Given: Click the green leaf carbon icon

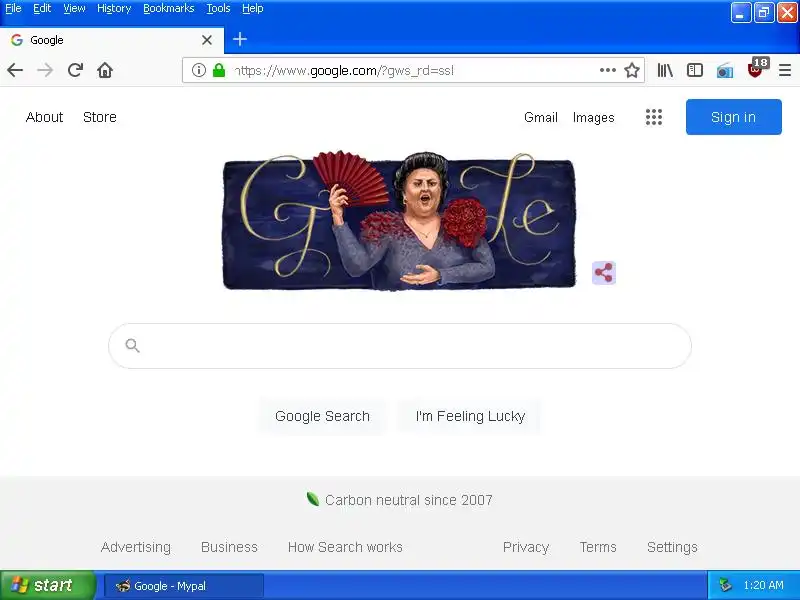Looking at the screenshot, I should tap(312, 499).
